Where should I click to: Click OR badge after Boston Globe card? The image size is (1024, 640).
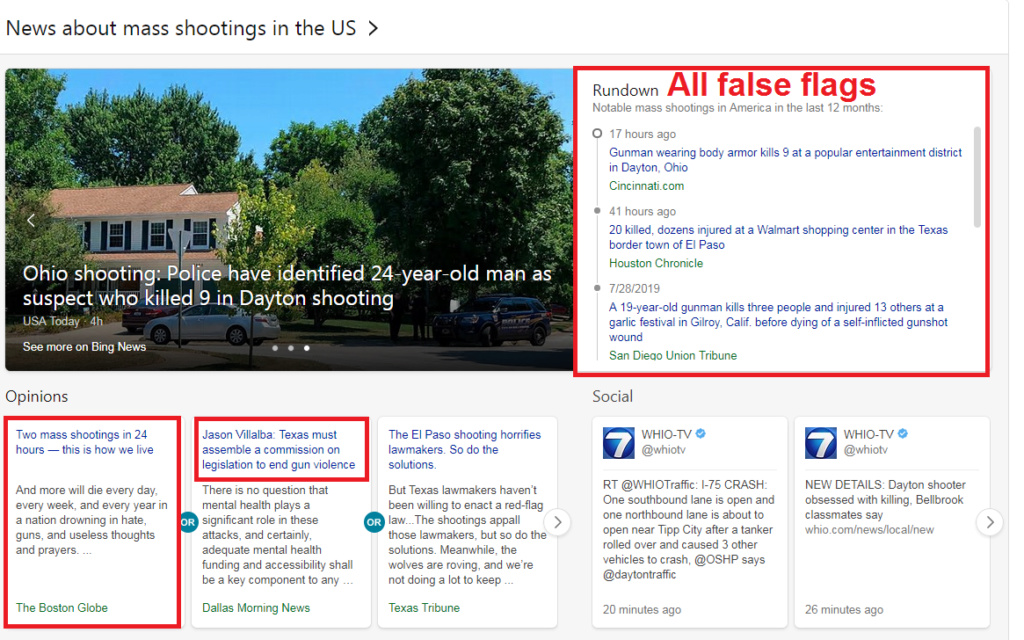[188, 522]
